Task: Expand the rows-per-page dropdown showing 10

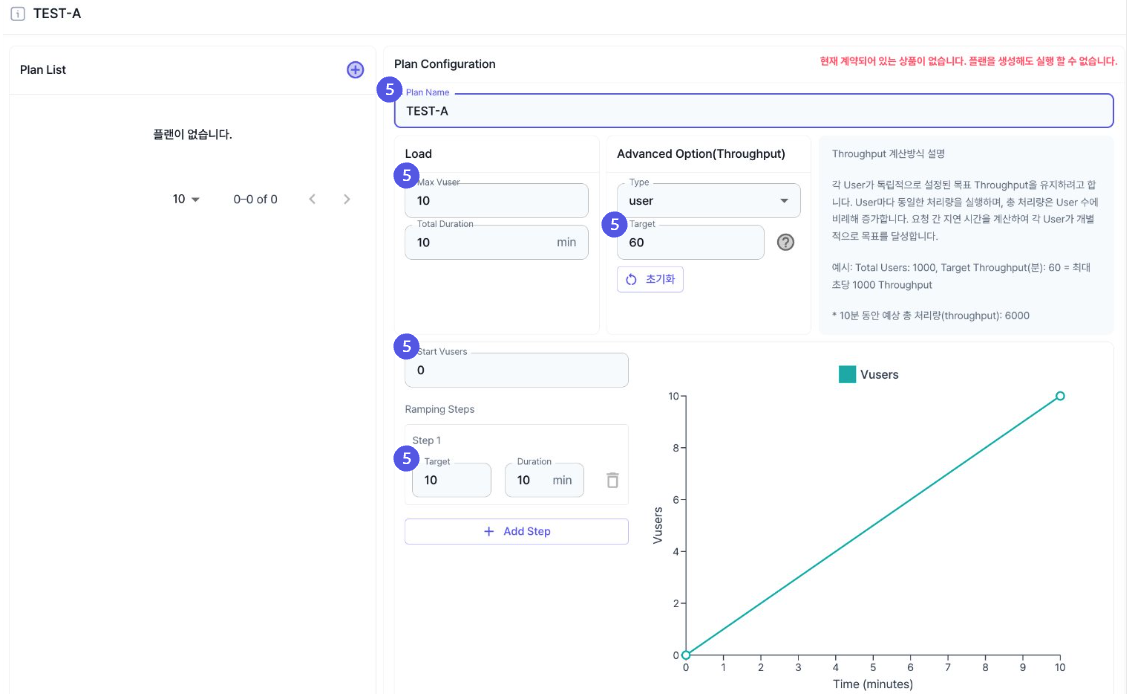Action: [x=186, y=199]
